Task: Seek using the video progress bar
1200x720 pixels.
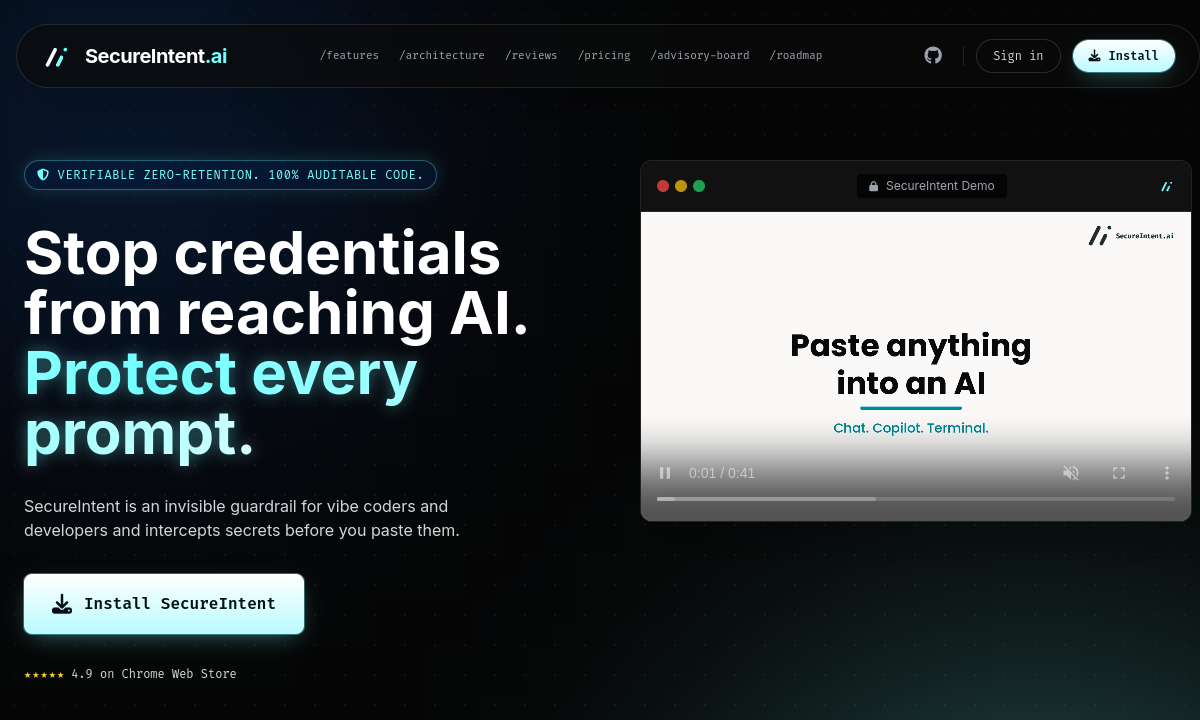Action: (916, 498)
